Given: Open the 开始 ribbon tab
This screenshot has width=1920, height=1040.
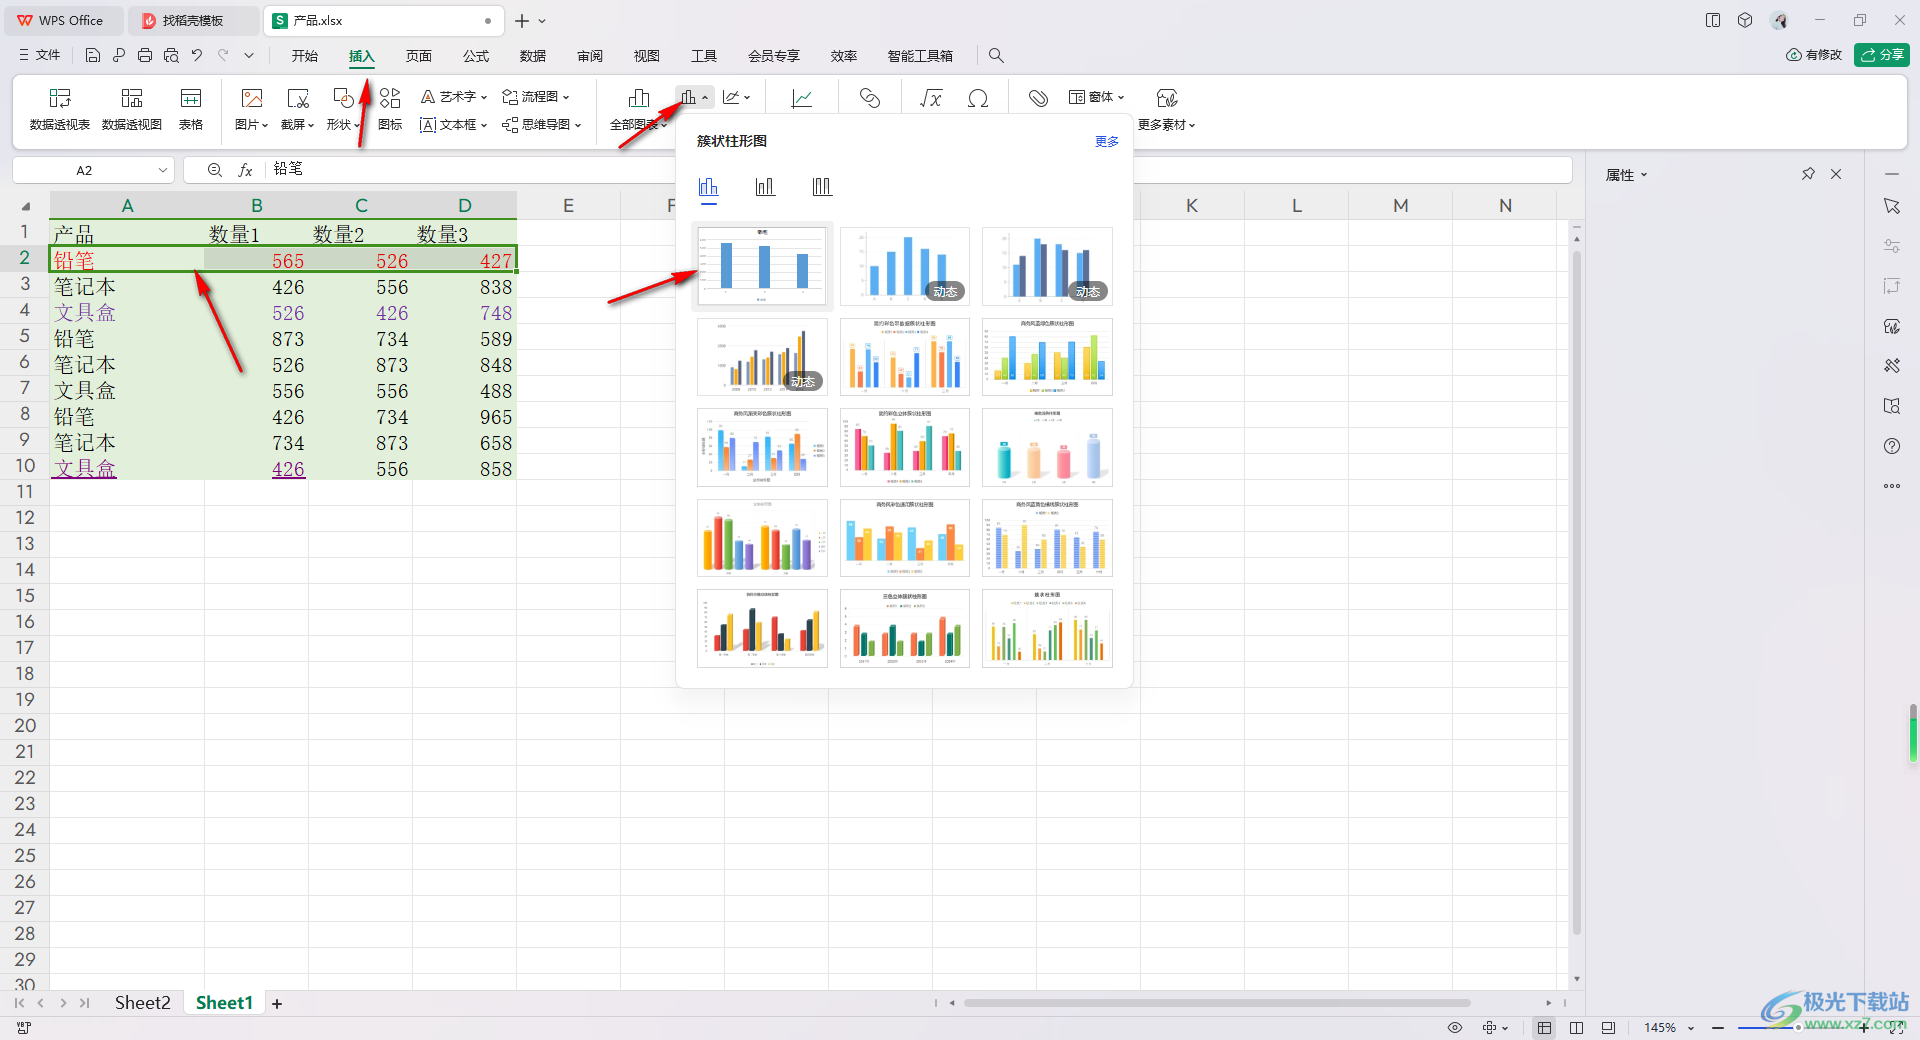Looking at the screenshot, I should [x=305, y=56].
